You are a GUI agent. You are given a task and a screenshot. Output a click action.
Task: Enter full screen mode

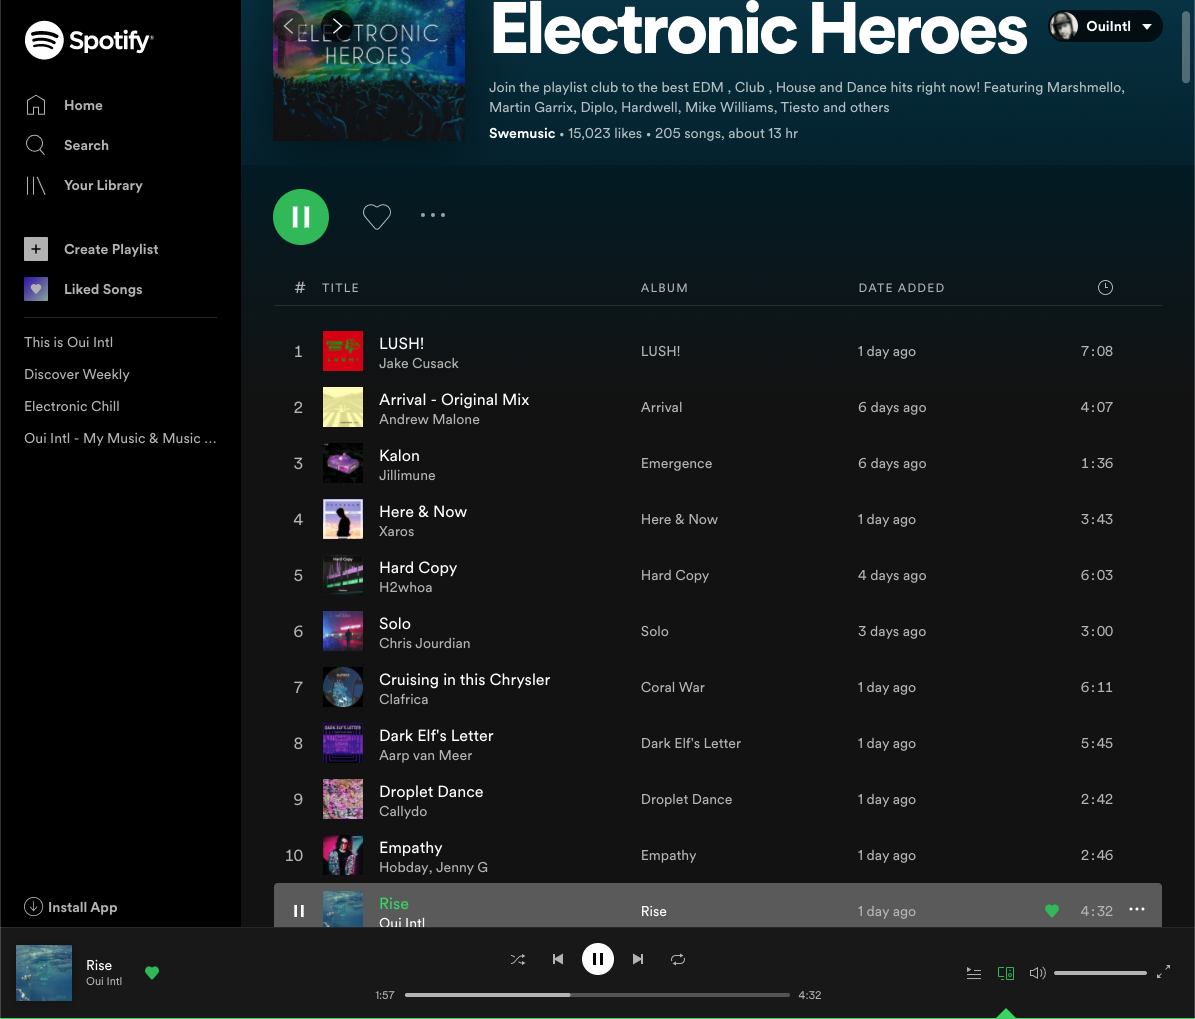[x=1163, y=972]
